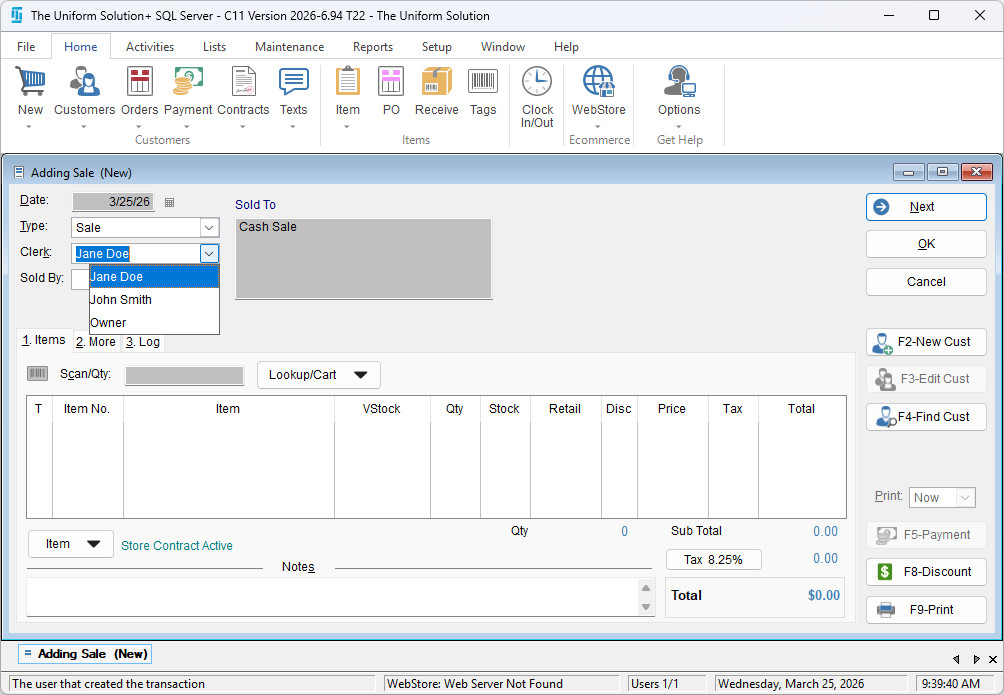Expand the Type dropdown arrow

point(209,228)
